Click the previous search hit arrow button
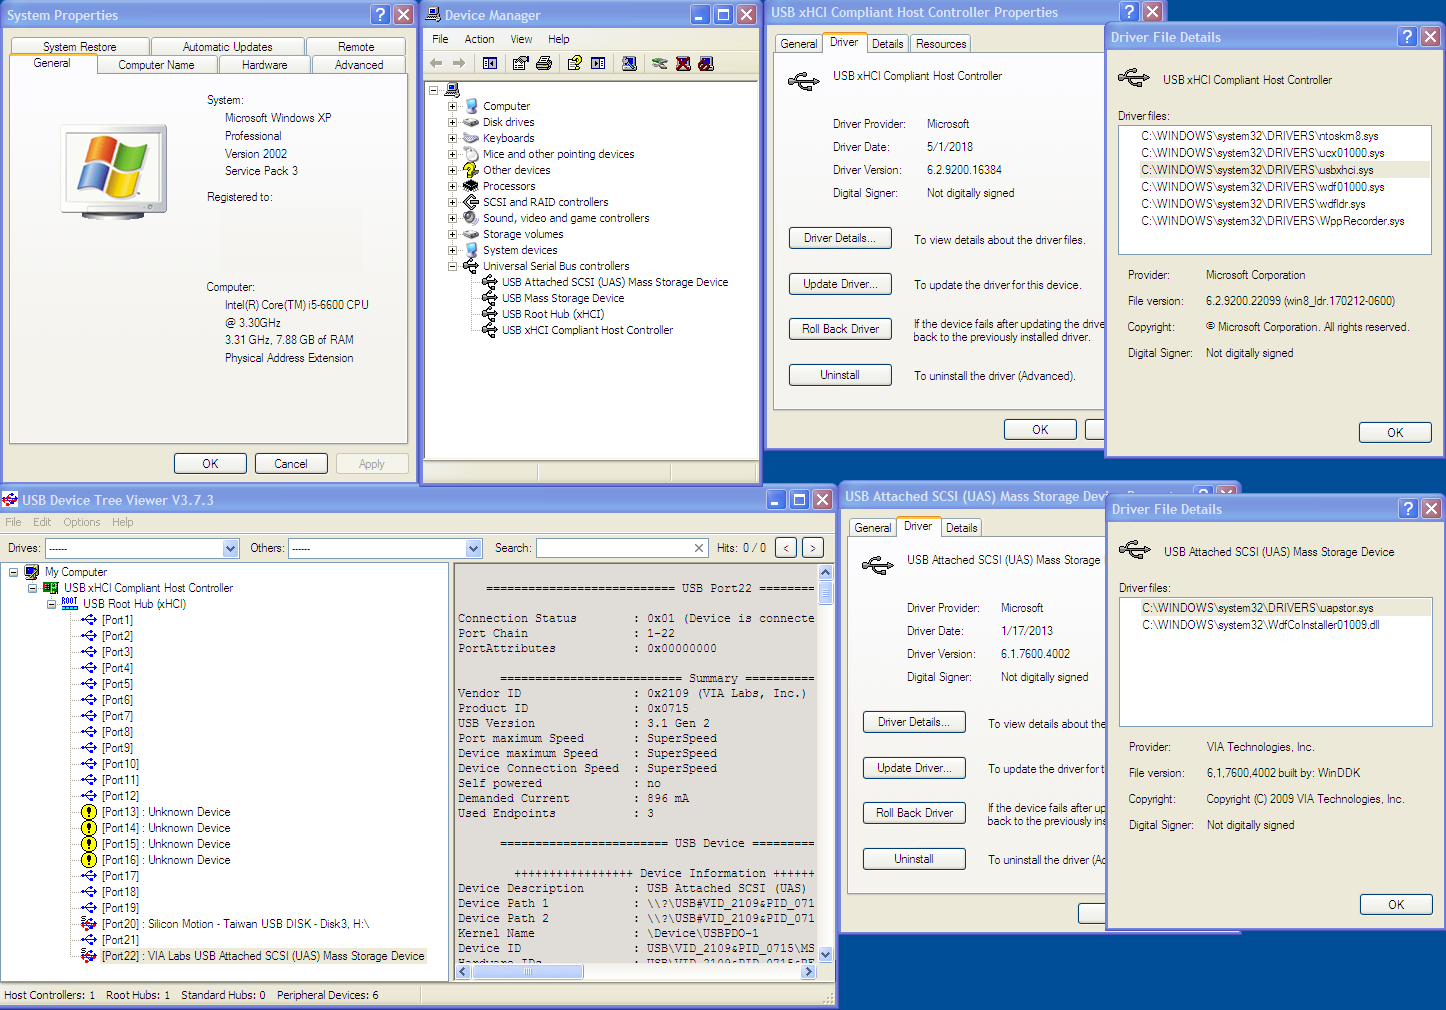 click(787, 548)
